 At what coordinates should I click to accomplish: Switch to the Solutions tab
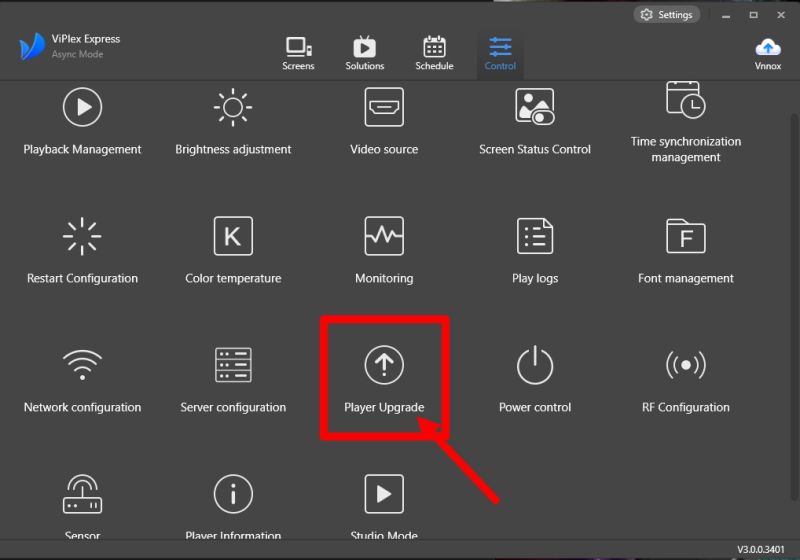pos(364,54)
